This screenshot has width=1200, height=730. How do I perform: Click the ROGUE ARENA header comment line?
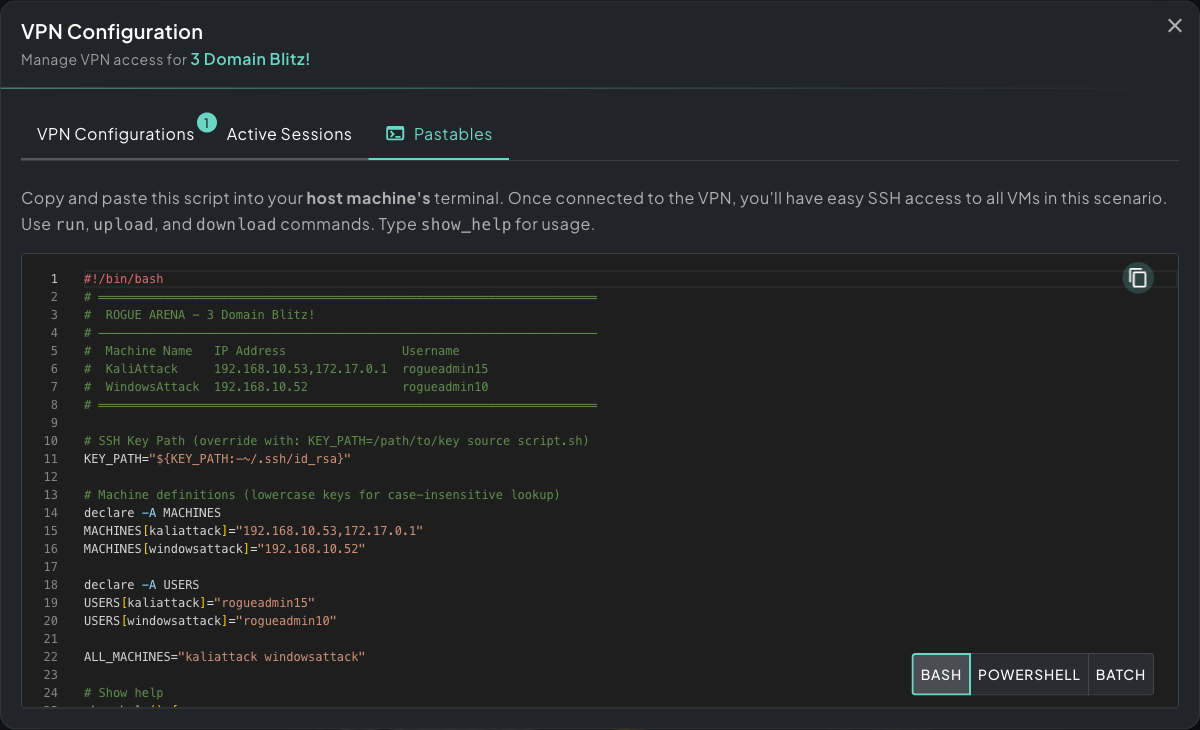pyautogui.click(x=200, y=315)
